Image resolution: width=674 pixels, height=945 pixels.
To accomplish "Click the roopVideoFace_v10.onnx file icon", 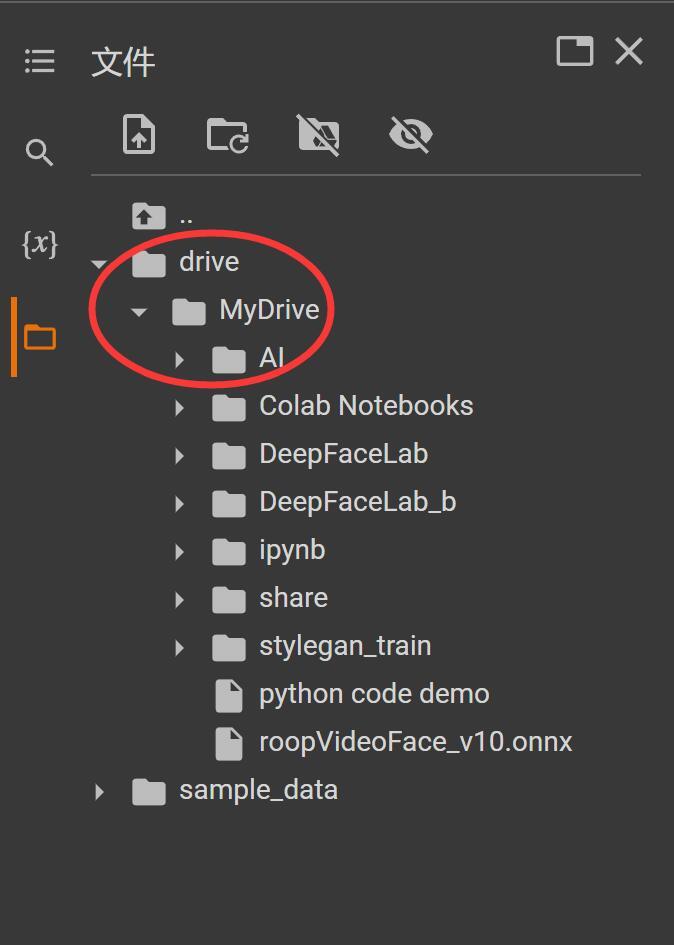I will (x=229, y=744).
